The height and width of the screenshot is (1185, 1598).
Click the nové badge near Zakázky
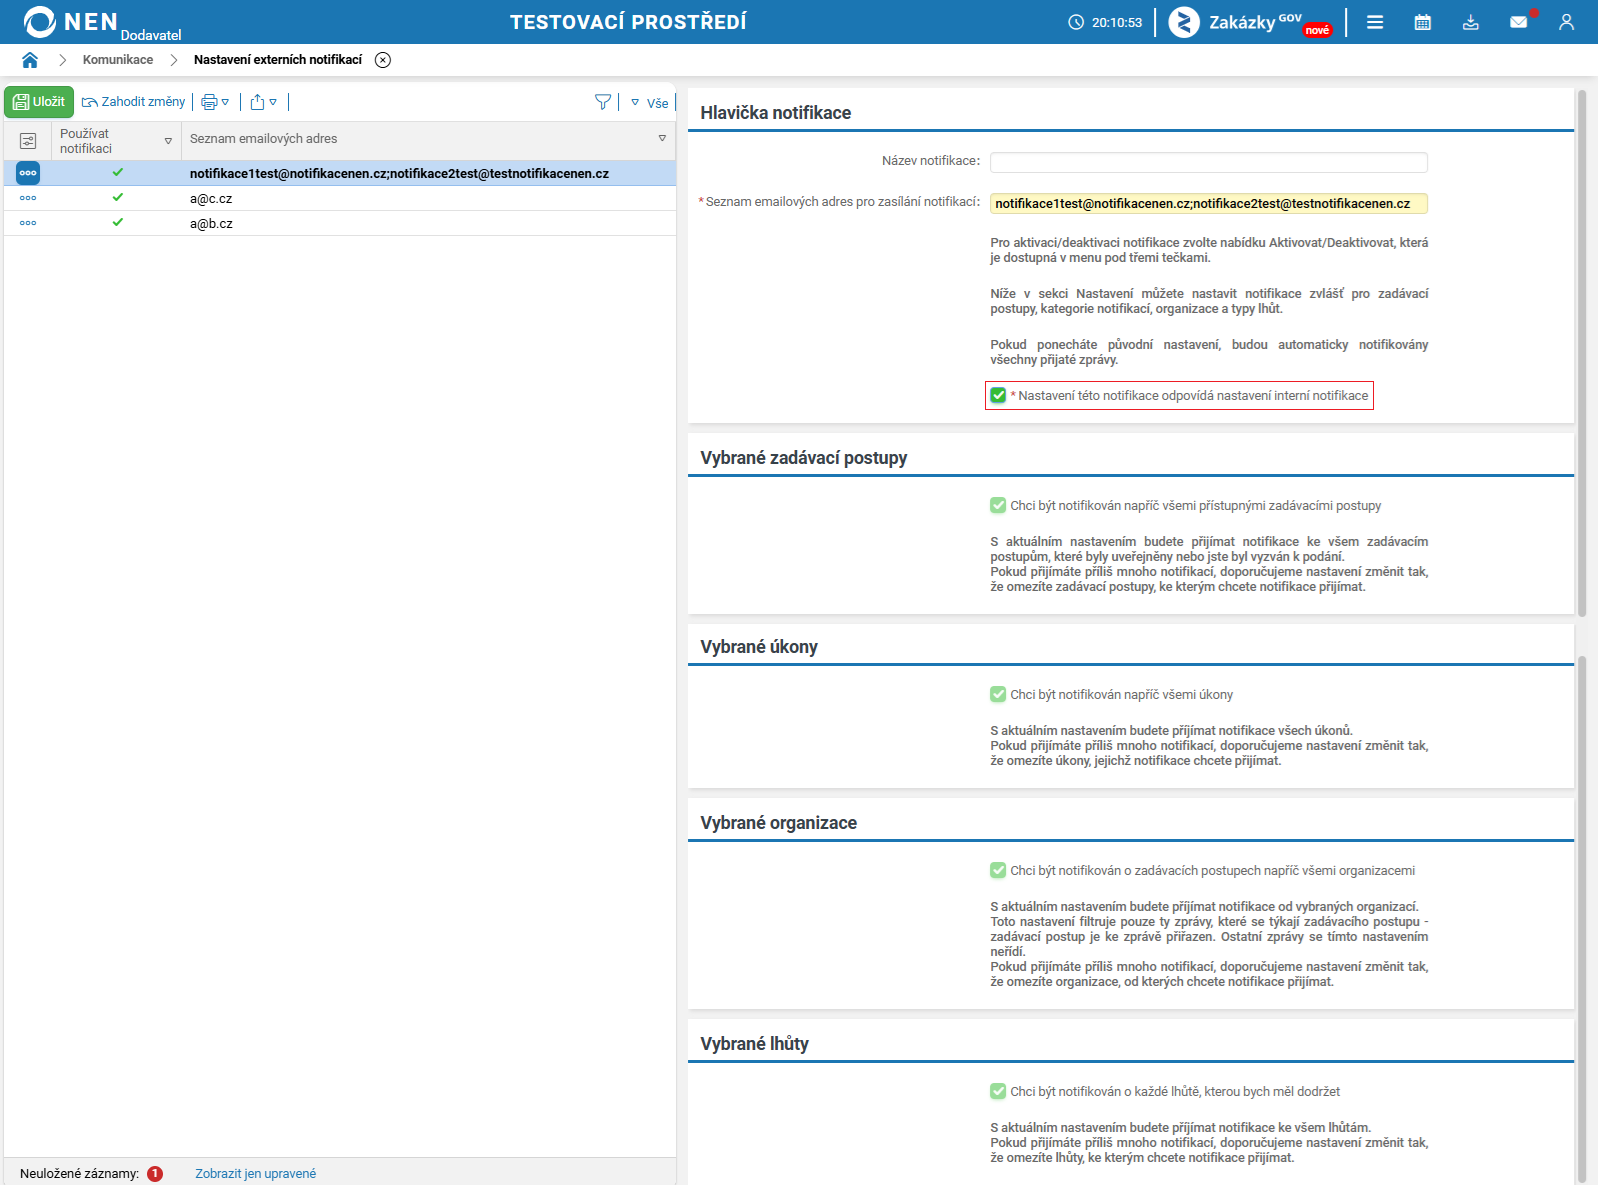[1318, 30]
